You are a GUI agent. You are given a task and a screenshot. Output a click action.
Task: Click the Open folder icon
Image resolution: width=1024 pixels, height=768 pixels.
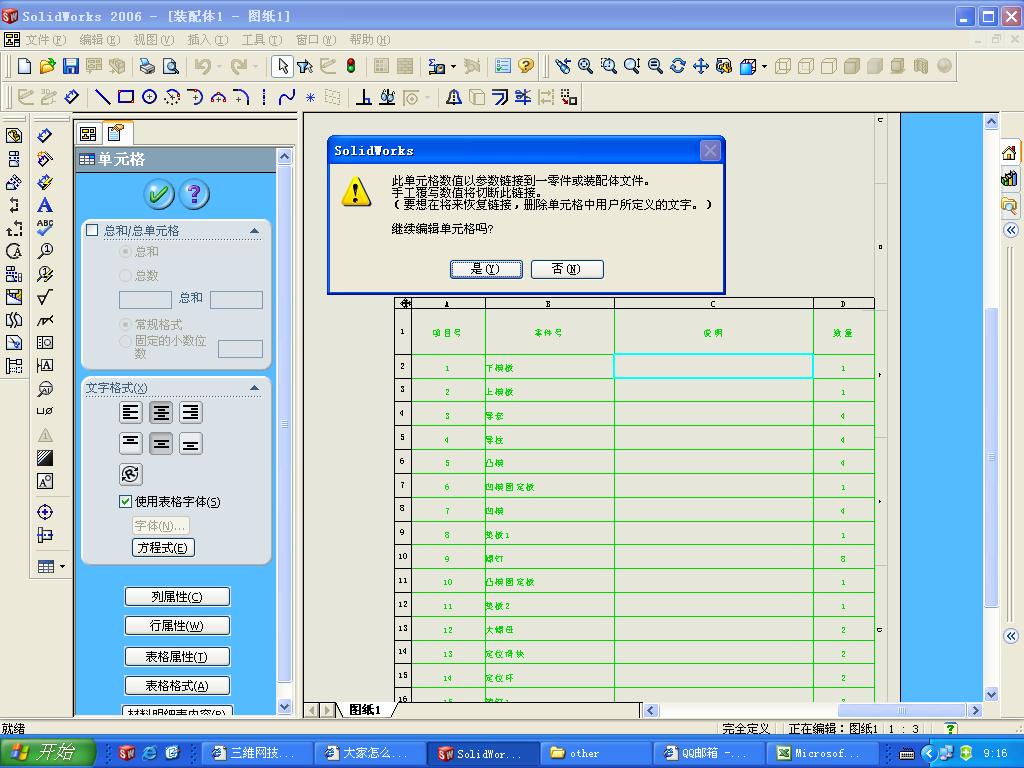(x=47, y=66)
